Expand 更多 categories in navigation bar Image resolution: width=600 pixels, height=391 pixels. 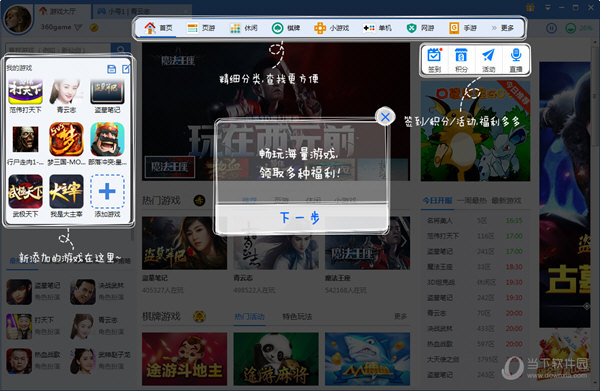click(x=502, y=28)
